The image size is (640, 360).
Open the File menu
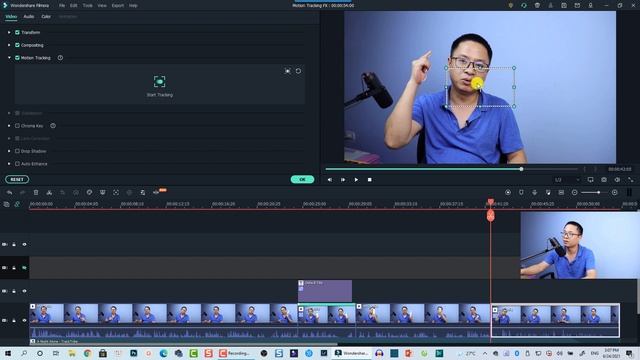coord(62,6)
